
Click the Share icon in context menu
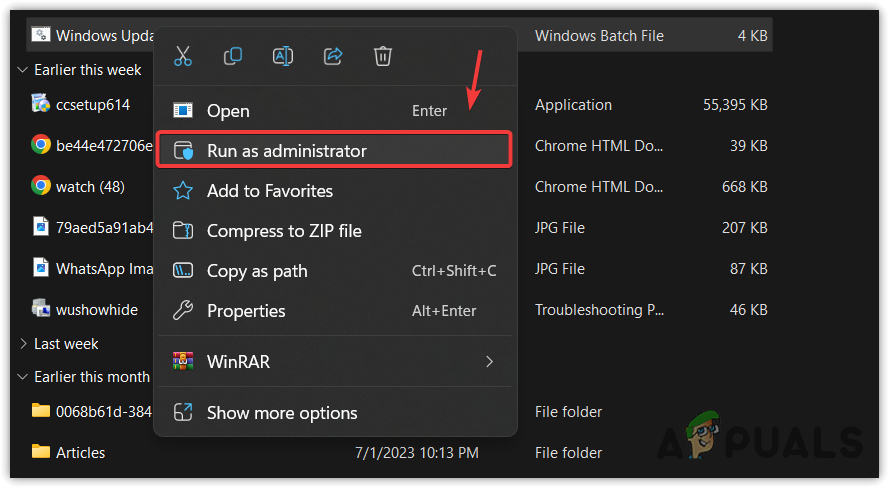pyautogui.click(x=333, y=56)
